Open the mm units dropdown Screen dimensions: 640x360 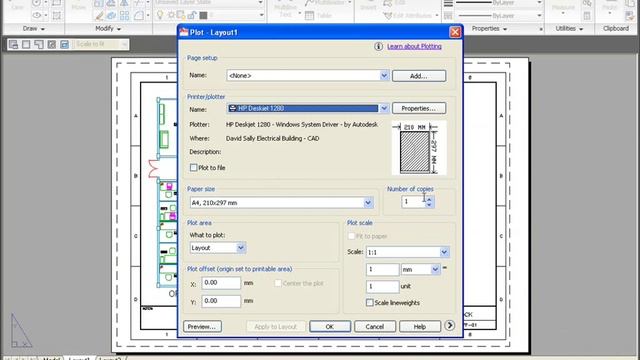[x=435, y=269]
